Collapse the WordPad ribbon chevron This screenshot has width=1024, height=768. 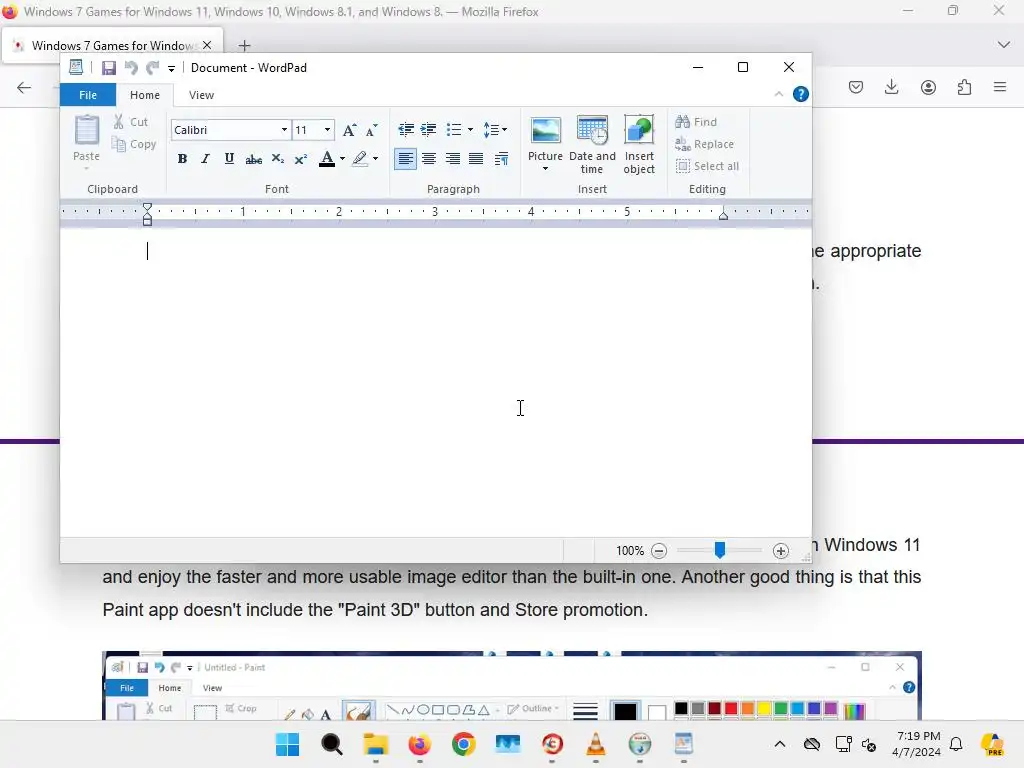[x=778, y=95]
